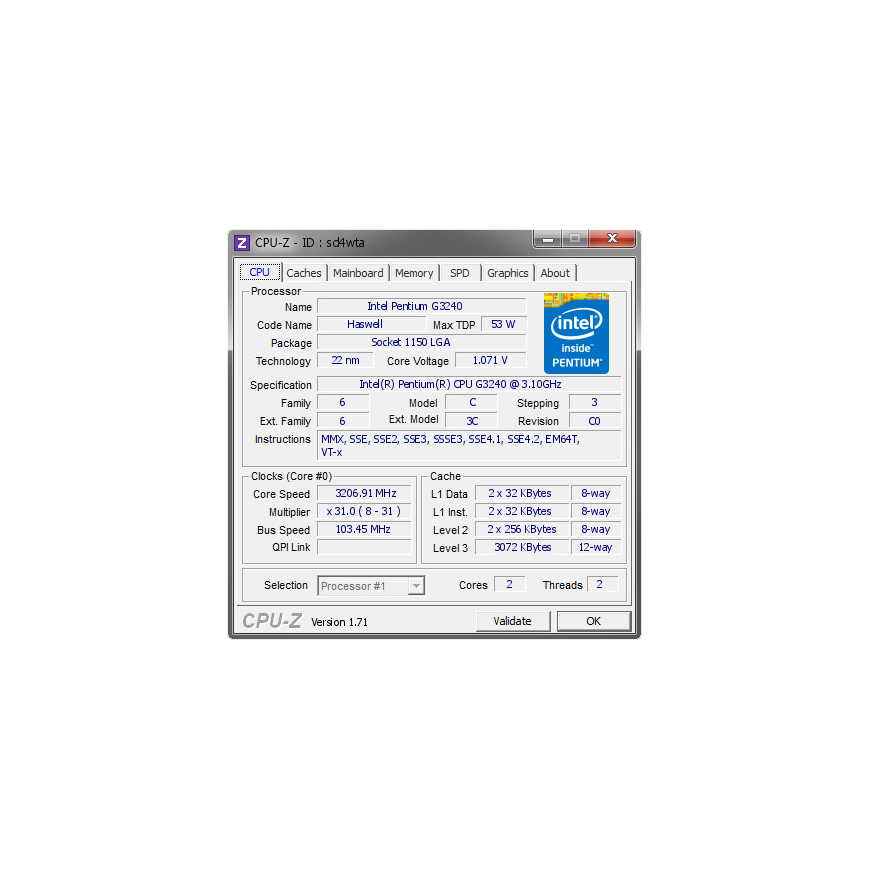This screenshot has height=870, width=870.
Task: Click the Level 2 size 2 x 256 KBytes
Action: coord(522,529)
